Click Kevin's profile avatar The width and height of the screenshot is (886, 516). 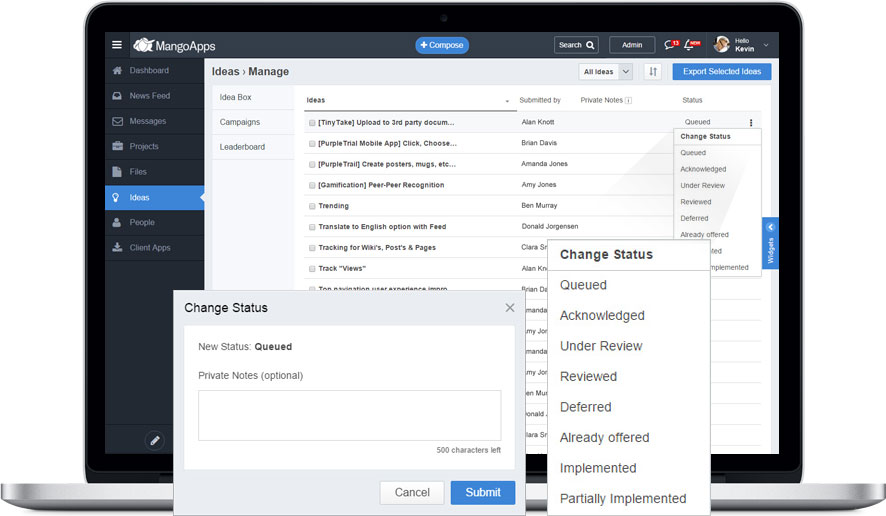(x=722, y=44)
